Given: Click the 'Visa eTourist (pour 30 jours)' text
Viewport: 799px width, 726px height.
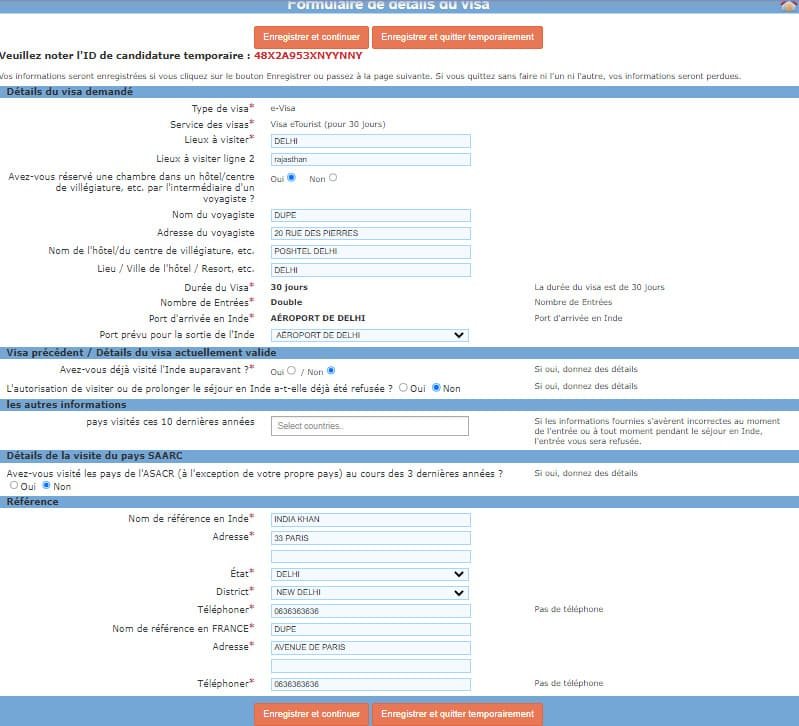Looking at the screenshot, I should (x=328, y=124).
